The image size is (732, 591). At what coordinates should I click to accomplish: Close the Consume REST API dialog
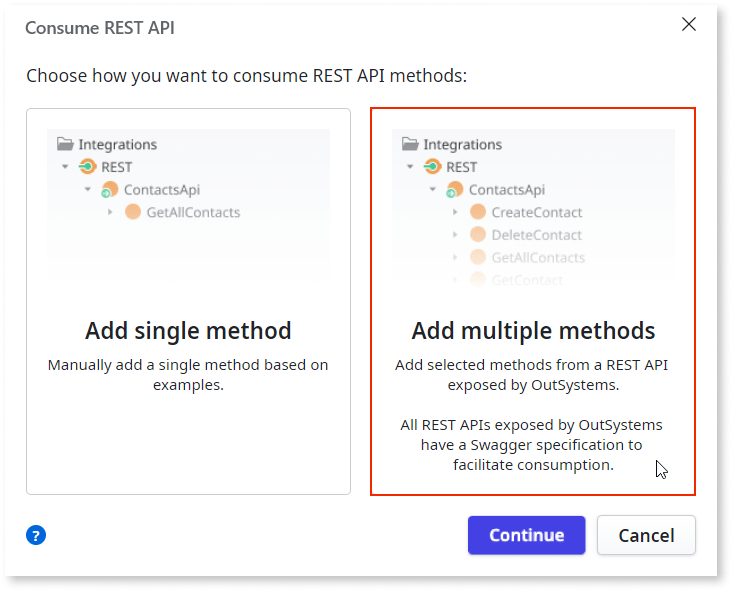[x=689, y=24]
